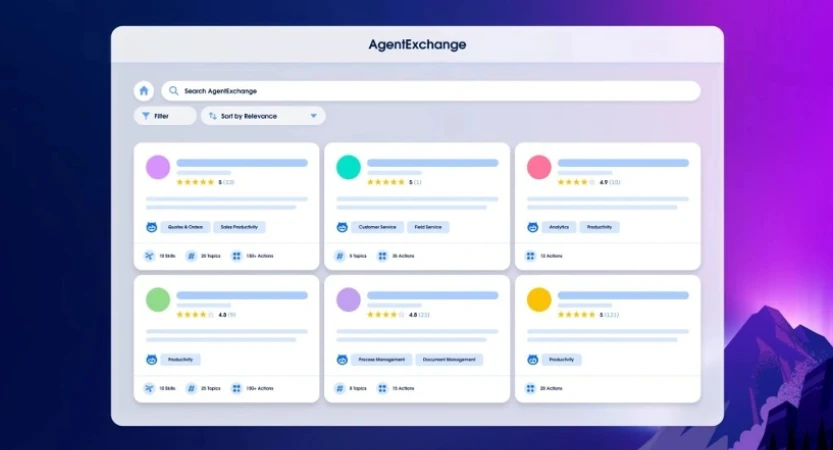
Task: Click Agentforce mascot icon beside Quotes & Orders
Action: [151, 227]
